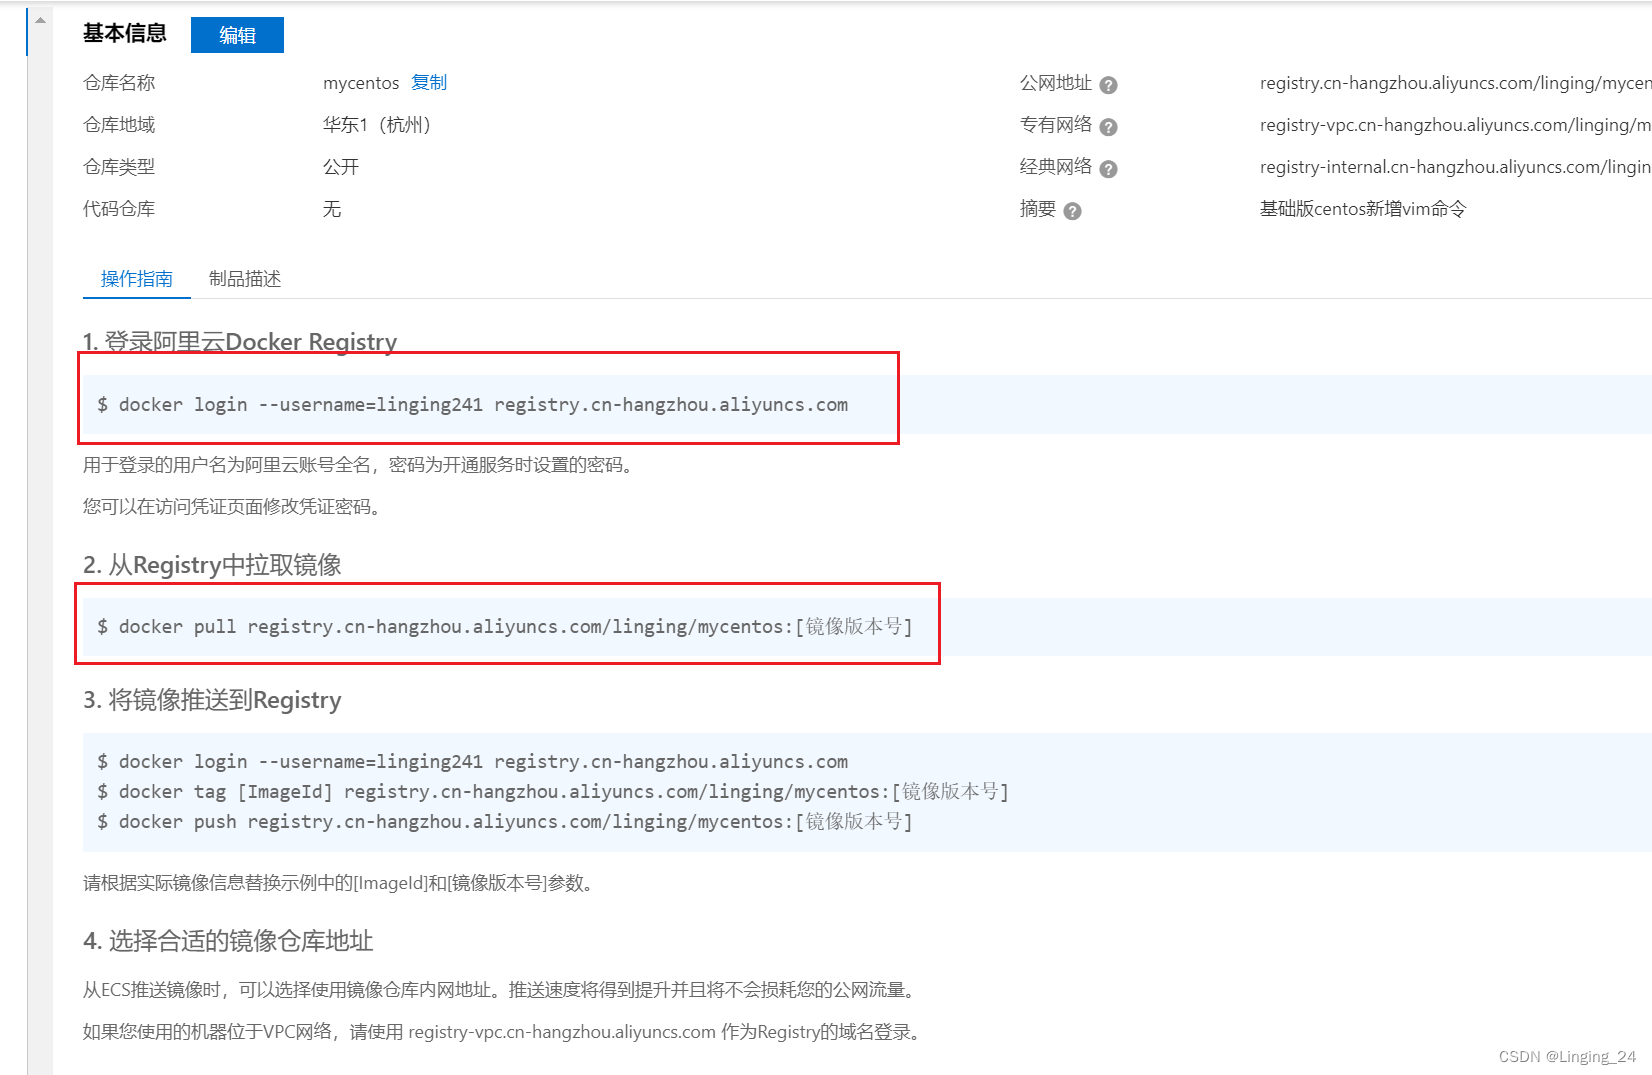Image resolution: width=1652 pixels, height=1075 pixels.
Task: Click region value 华东1（杭州）
Action: coord(377,125)
